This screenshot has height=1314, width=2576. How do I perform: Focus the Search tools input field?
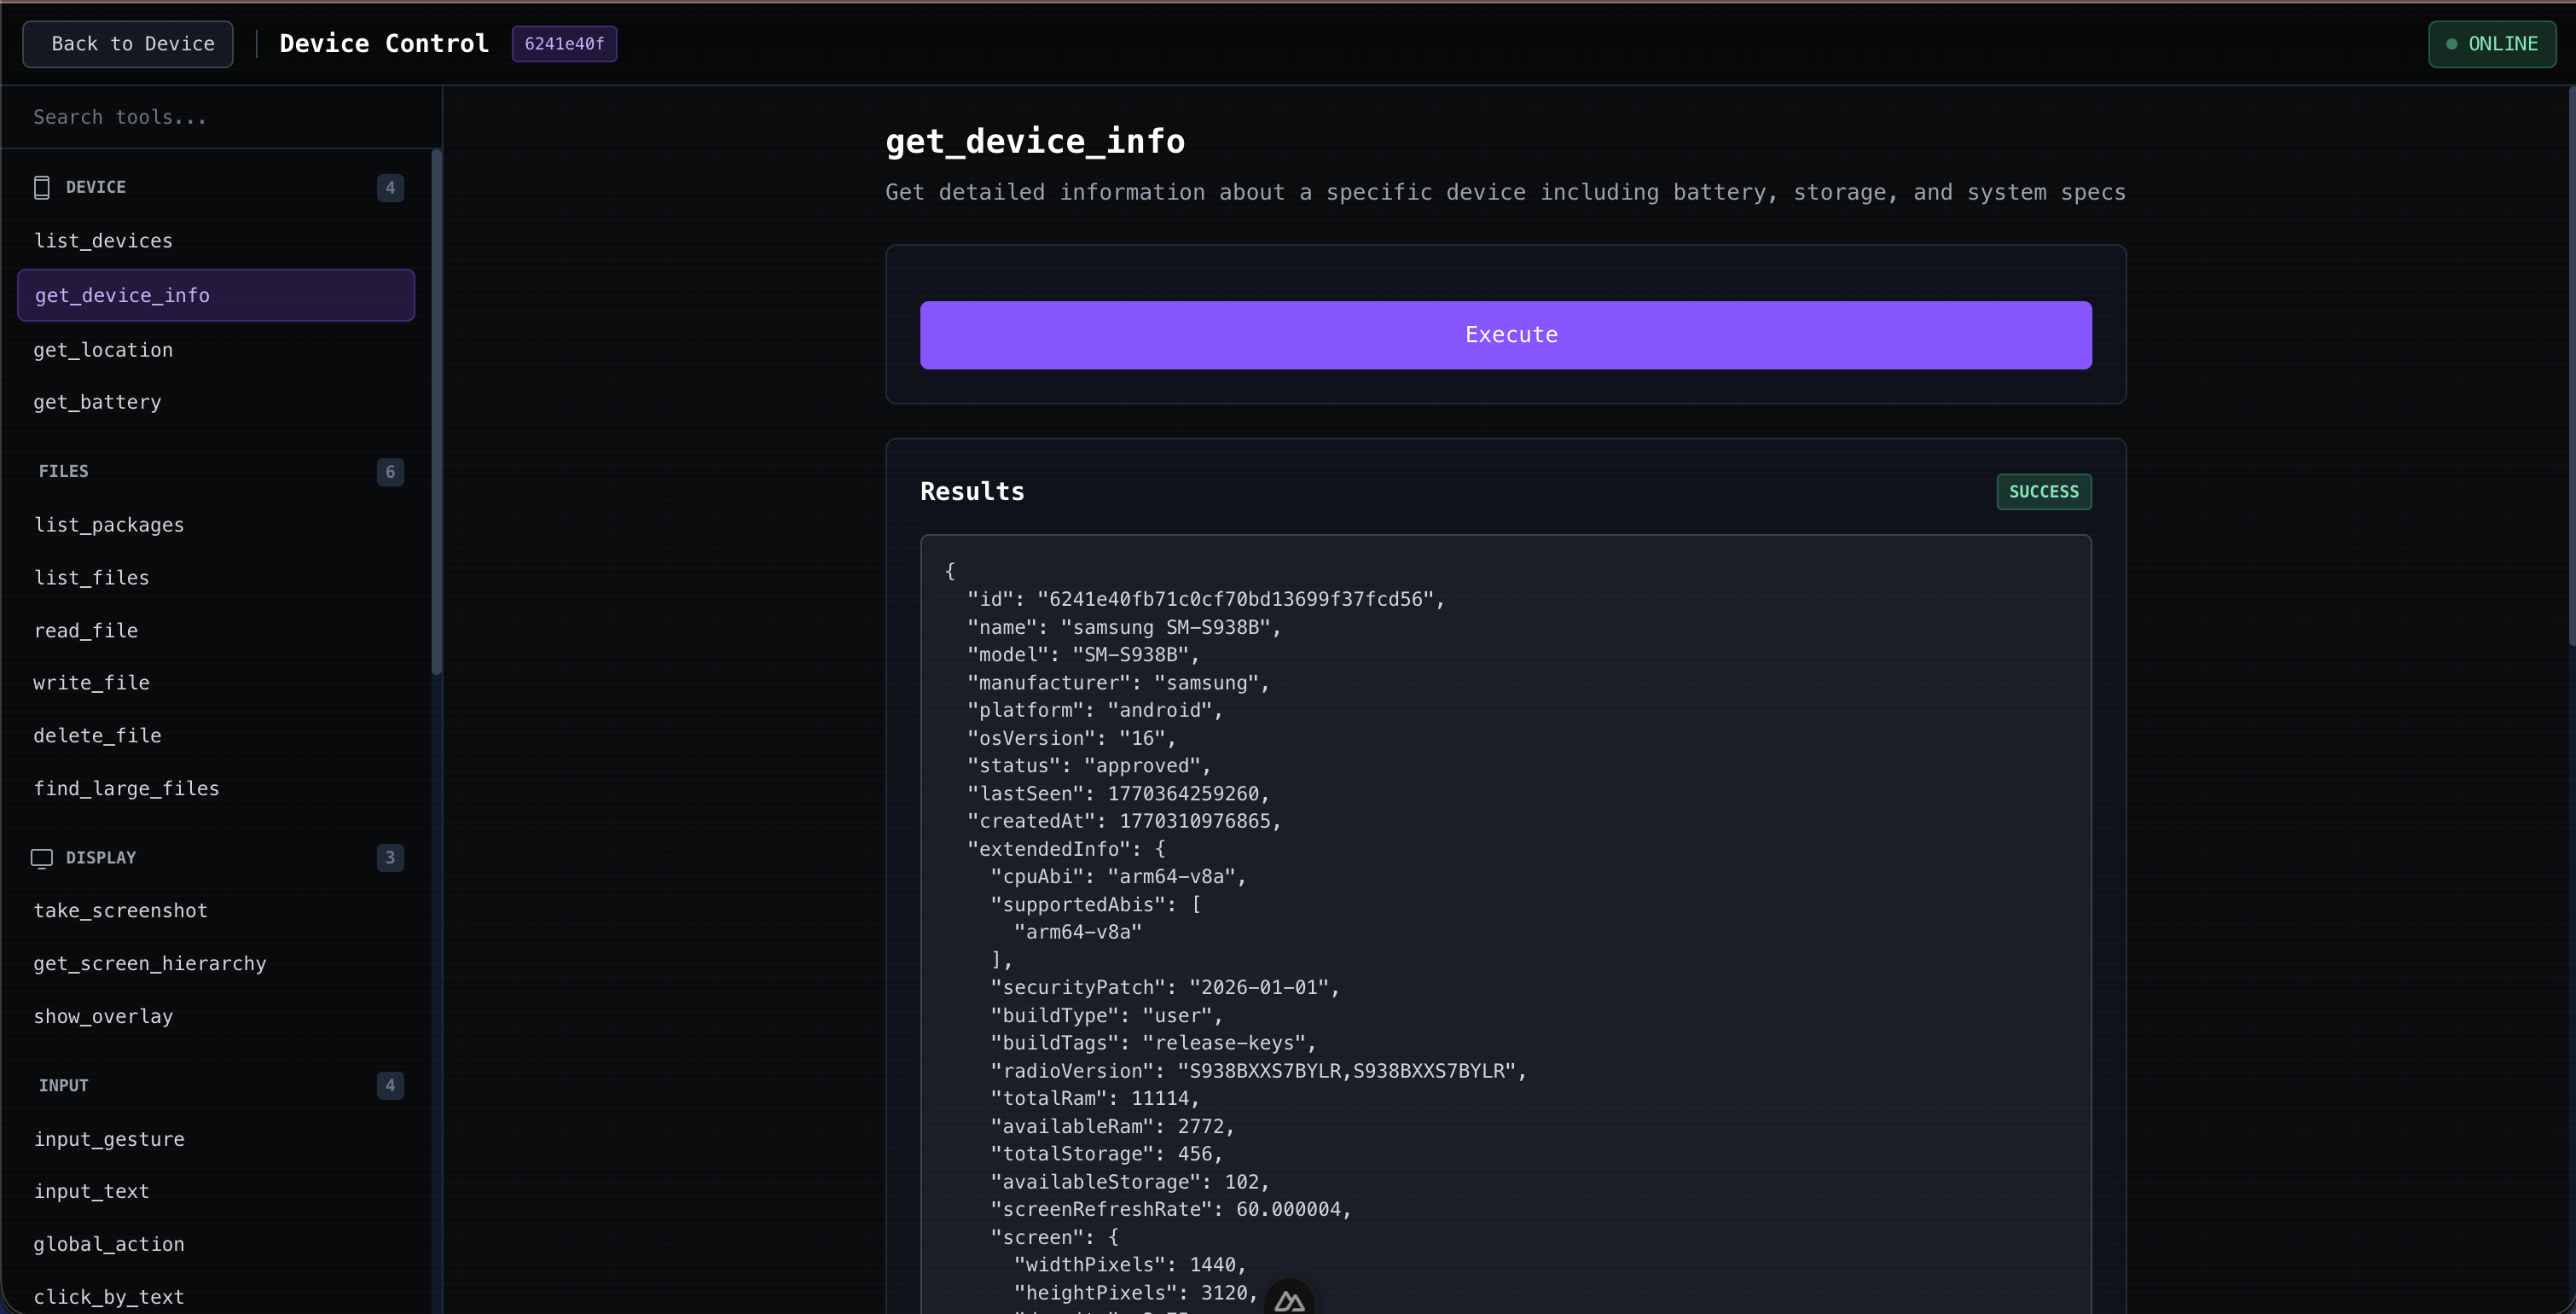222,117
